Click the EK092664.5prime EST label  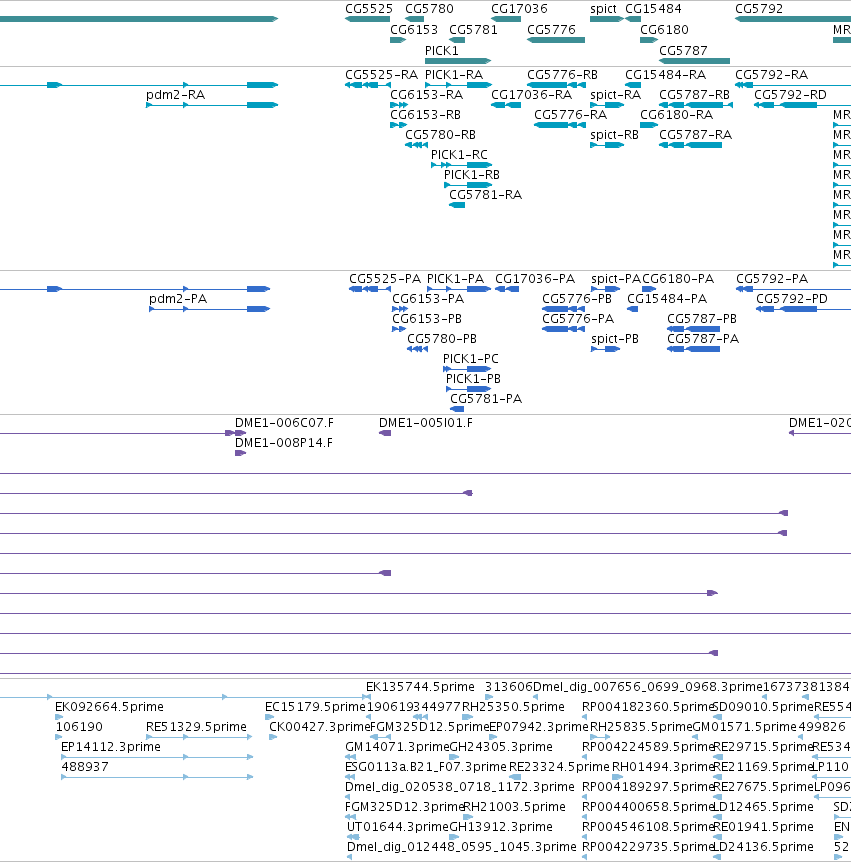tap(109, 706)
